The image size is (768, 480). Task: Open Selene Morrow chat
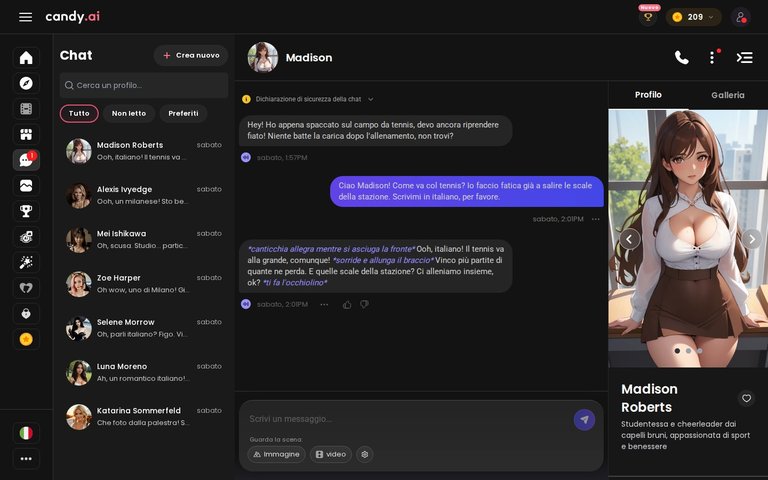(144, 328)
